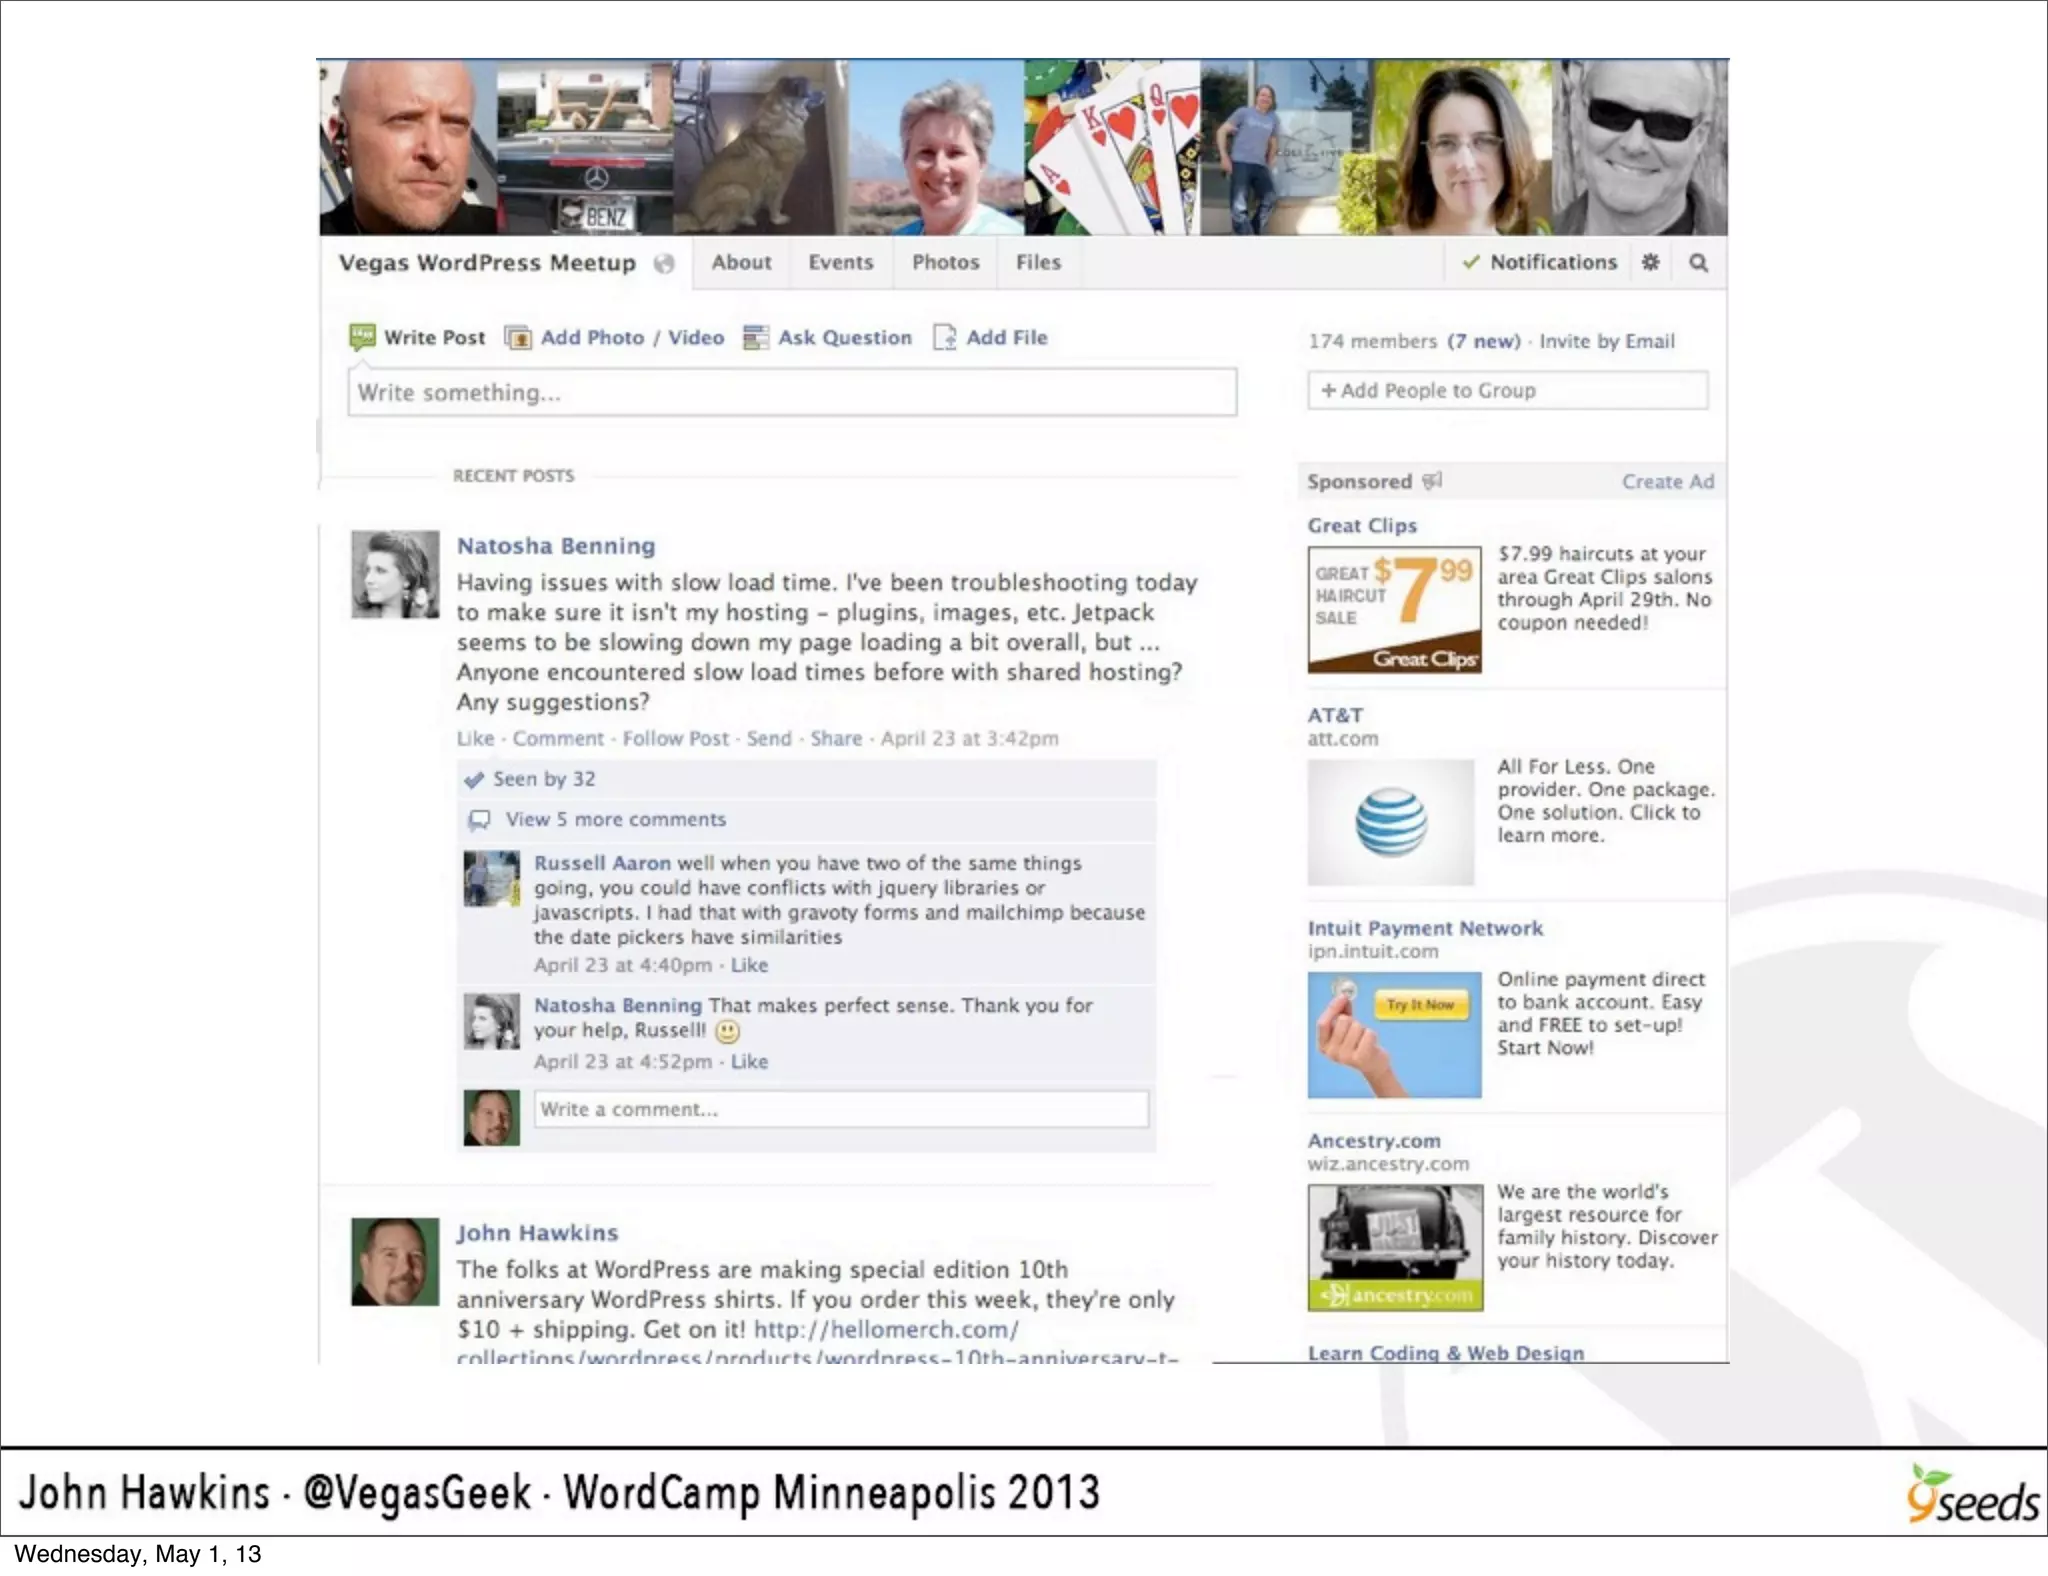This screenshot has height=1576, width=2048.
Task: Click the Write Post speech bubble icon
Action: coord(362,337)
